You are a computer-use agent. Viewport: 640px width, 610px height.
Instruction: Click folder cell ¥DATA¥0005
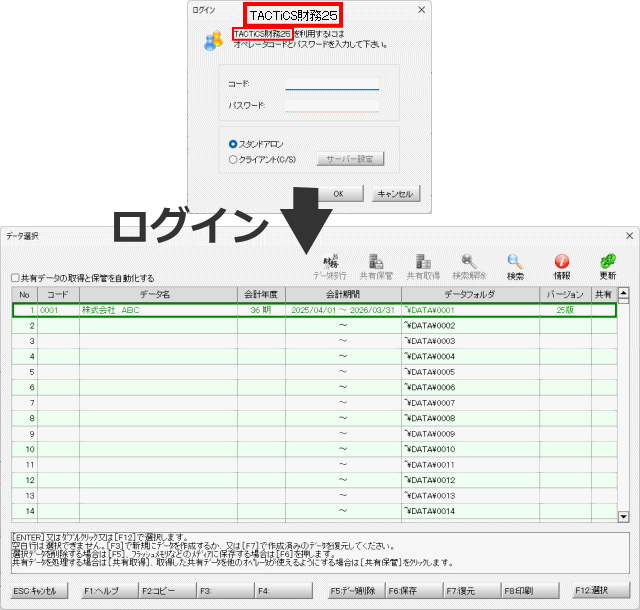tap(470, 372)
